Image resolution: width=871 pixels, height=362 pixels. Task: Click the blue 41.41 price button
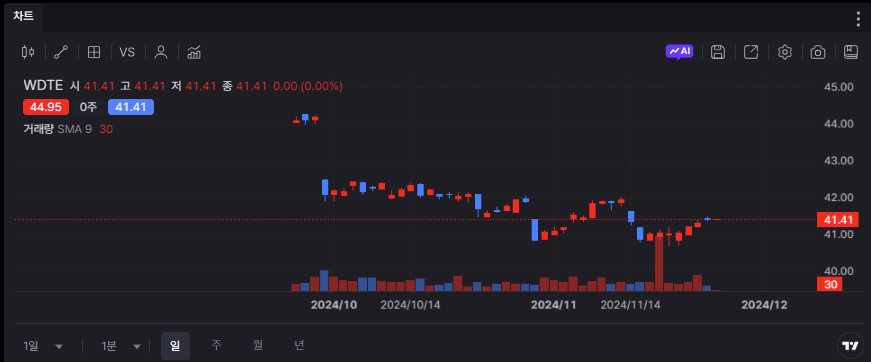tap(131, 107)
